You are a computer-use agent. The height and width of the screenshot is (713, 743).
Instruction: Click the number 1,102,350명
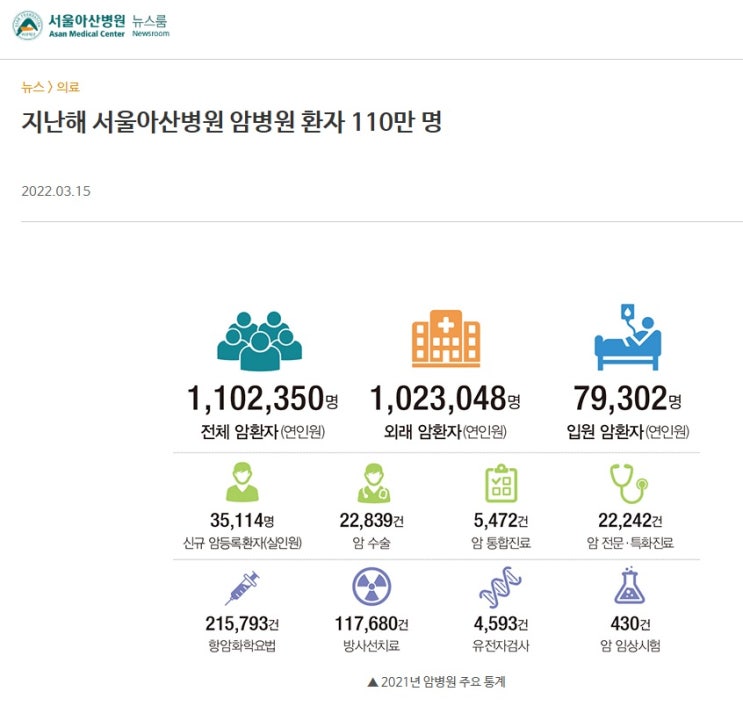[x=263, y=398]
